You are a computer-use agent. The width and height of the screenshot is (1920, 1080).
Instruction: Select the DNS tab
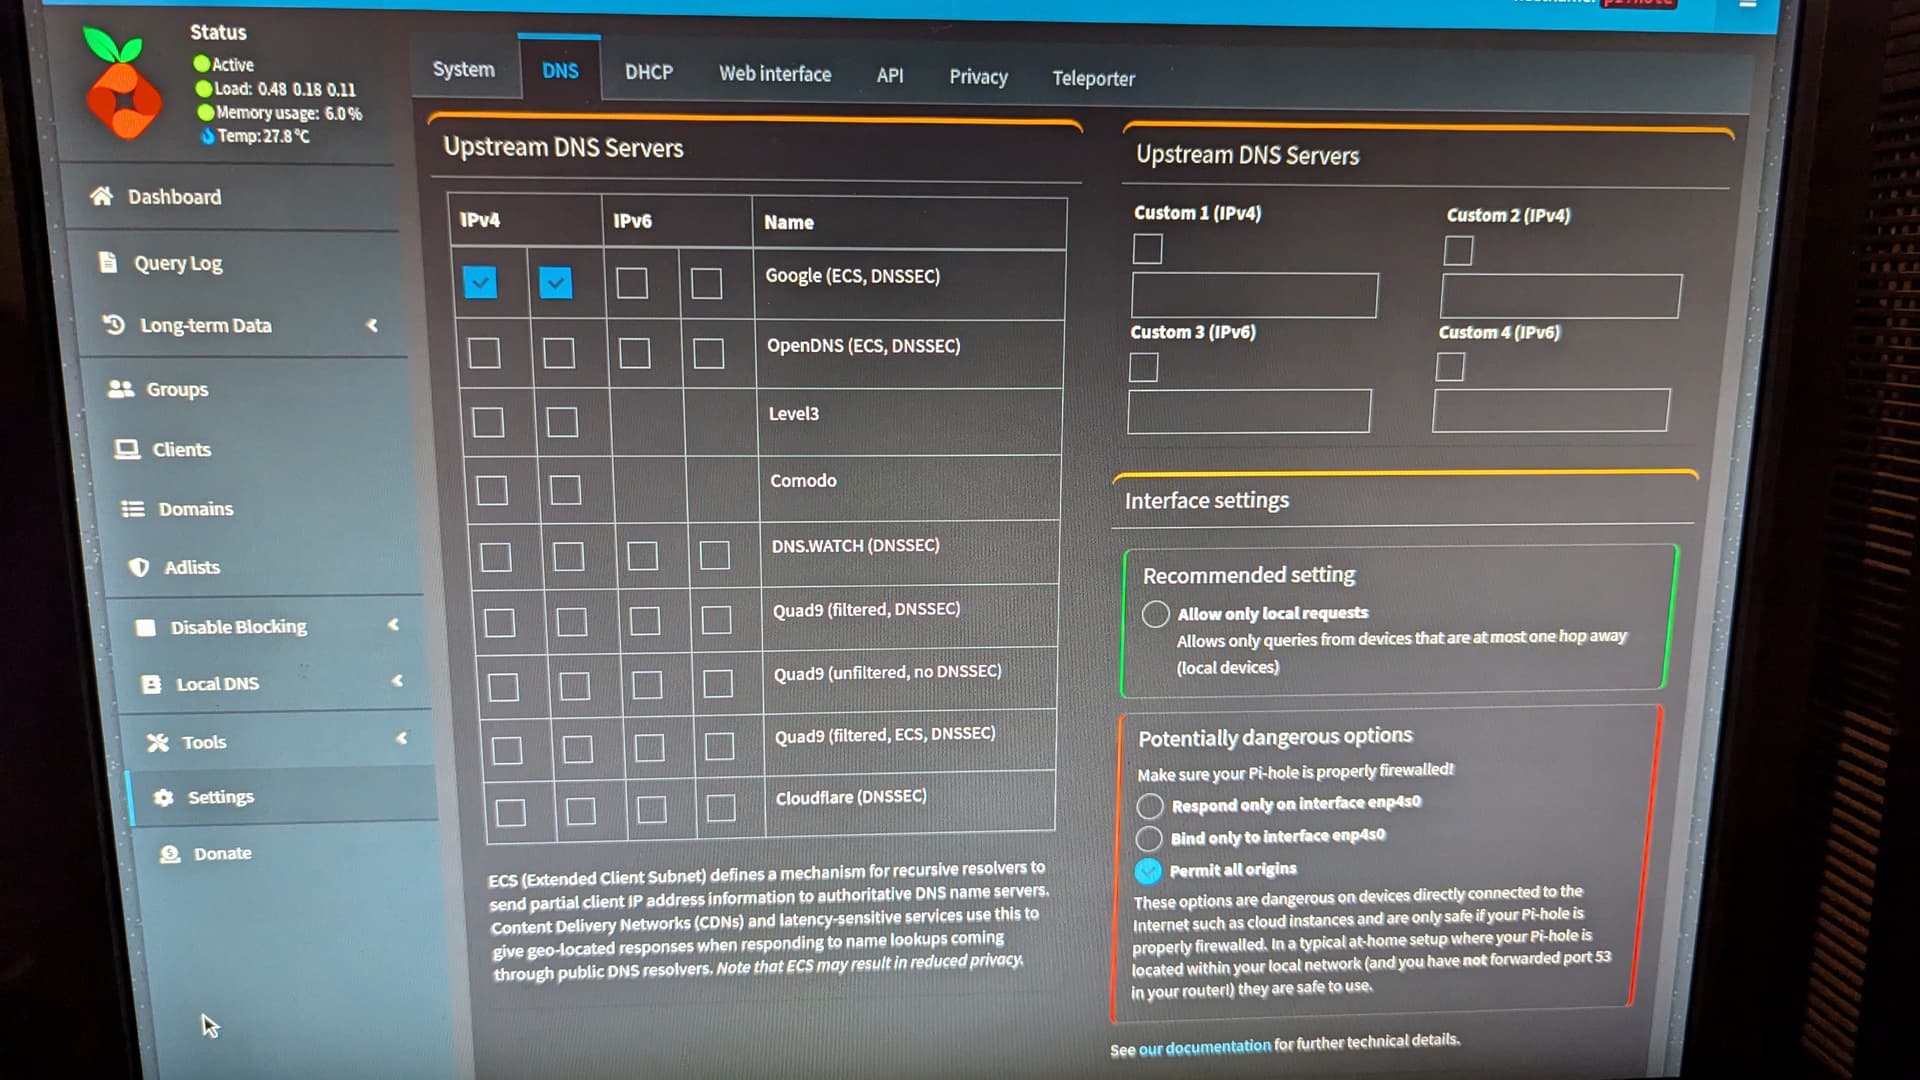[560, 70]
